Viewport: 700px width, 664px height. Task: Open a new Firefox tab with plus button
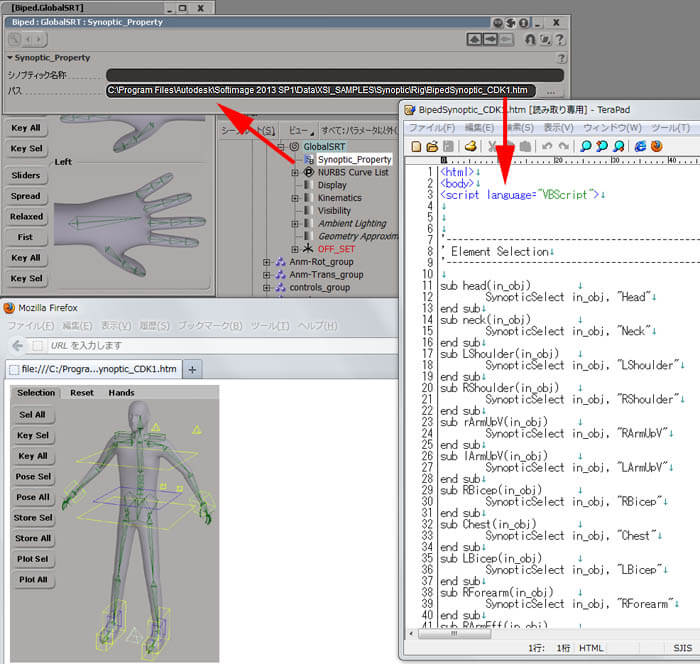[194, 369]
